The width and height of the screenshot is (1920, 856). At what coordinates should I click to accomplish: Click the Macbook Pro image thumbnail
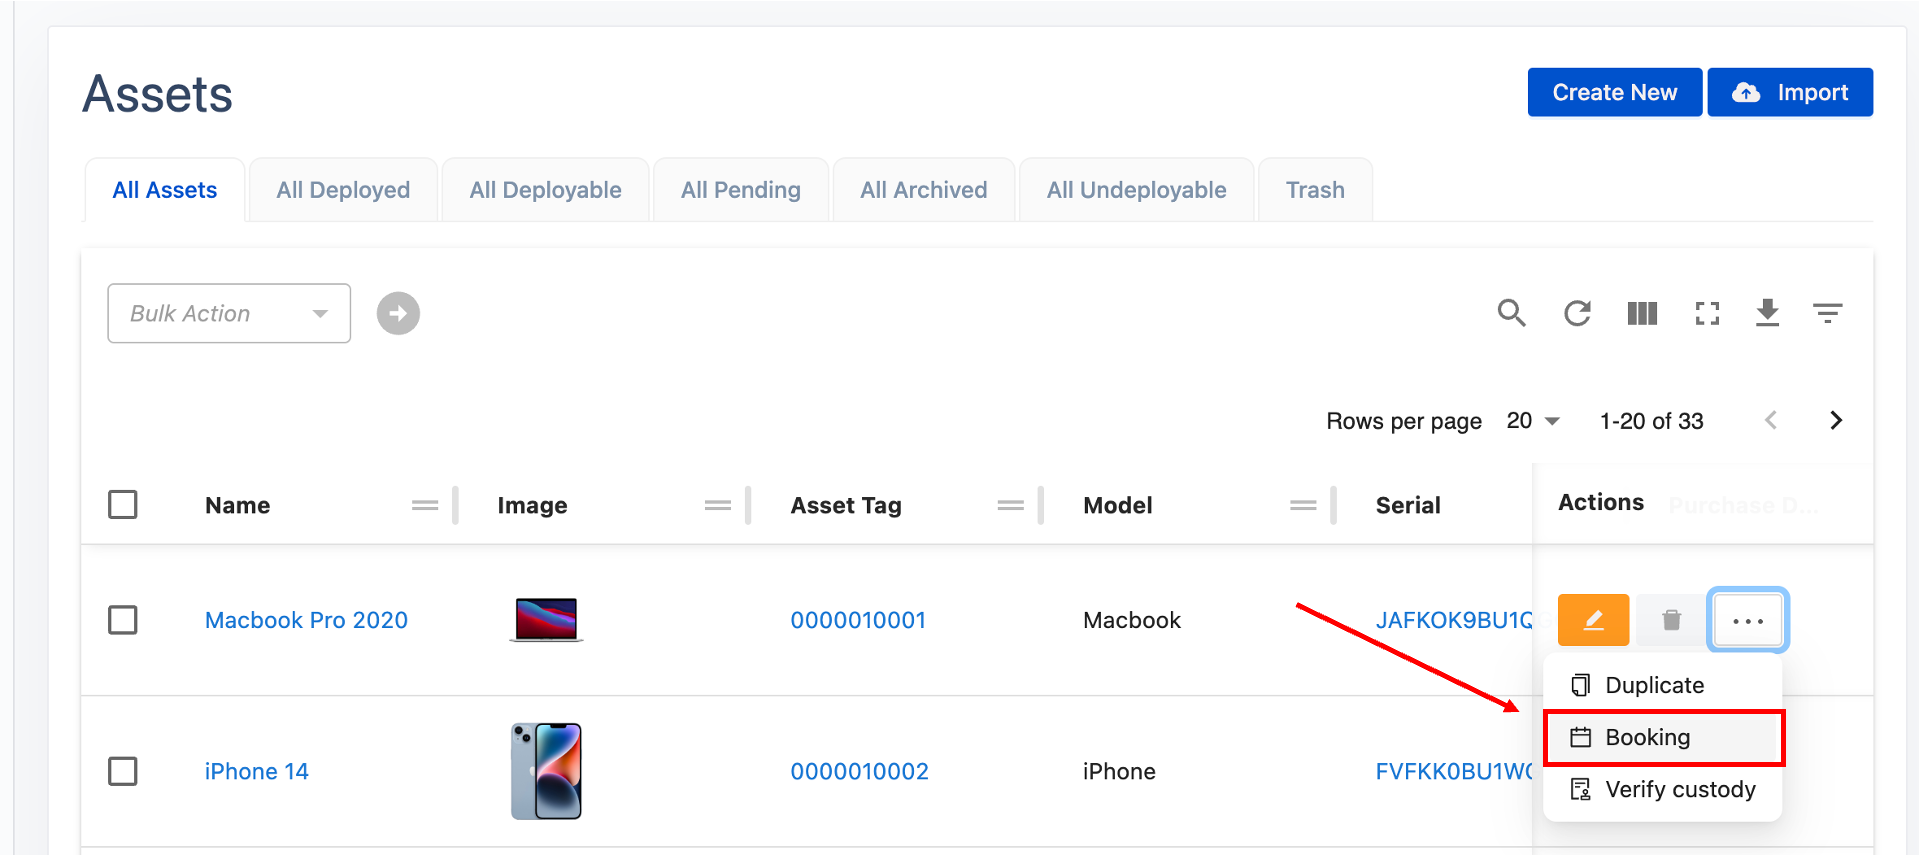point(546,620)
